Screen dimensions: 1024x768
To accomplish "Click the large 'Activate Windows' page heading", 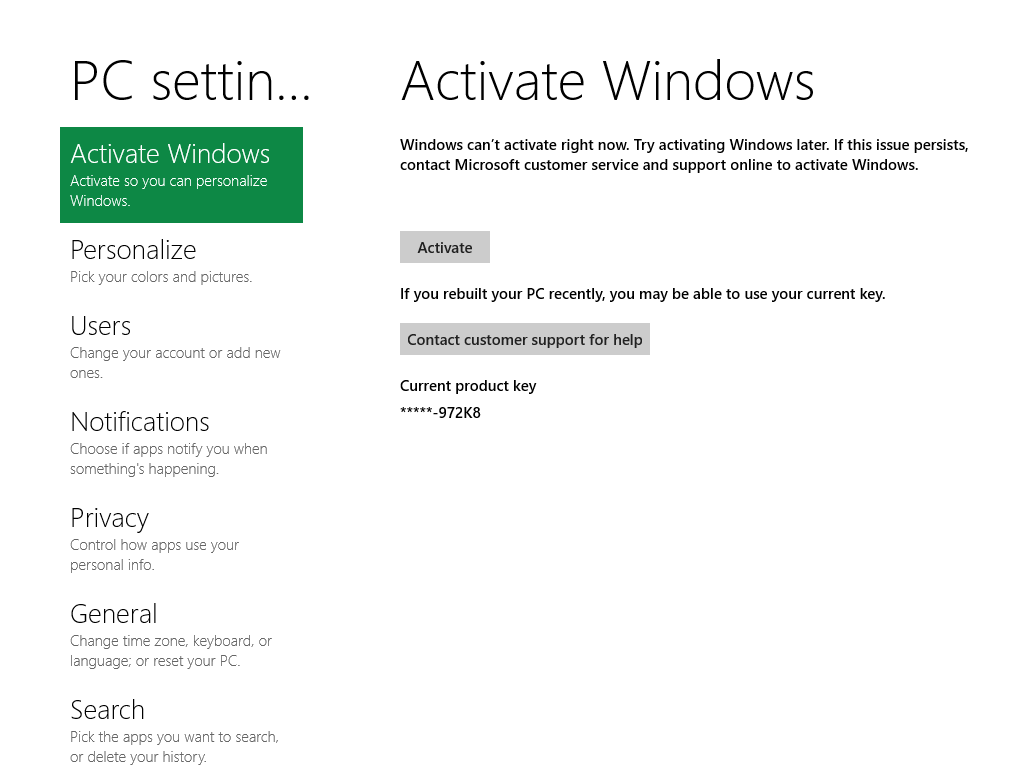I will pyautogui.click(x=607, y=81).
